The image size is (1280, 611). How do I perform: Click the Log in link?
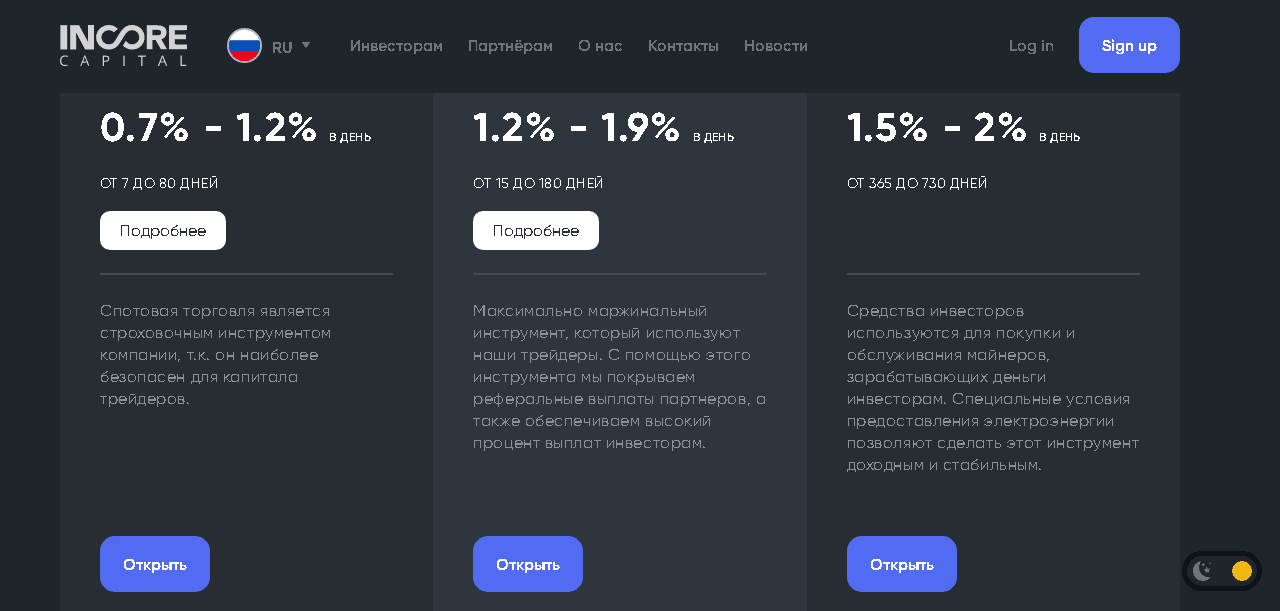(1031, 46)
